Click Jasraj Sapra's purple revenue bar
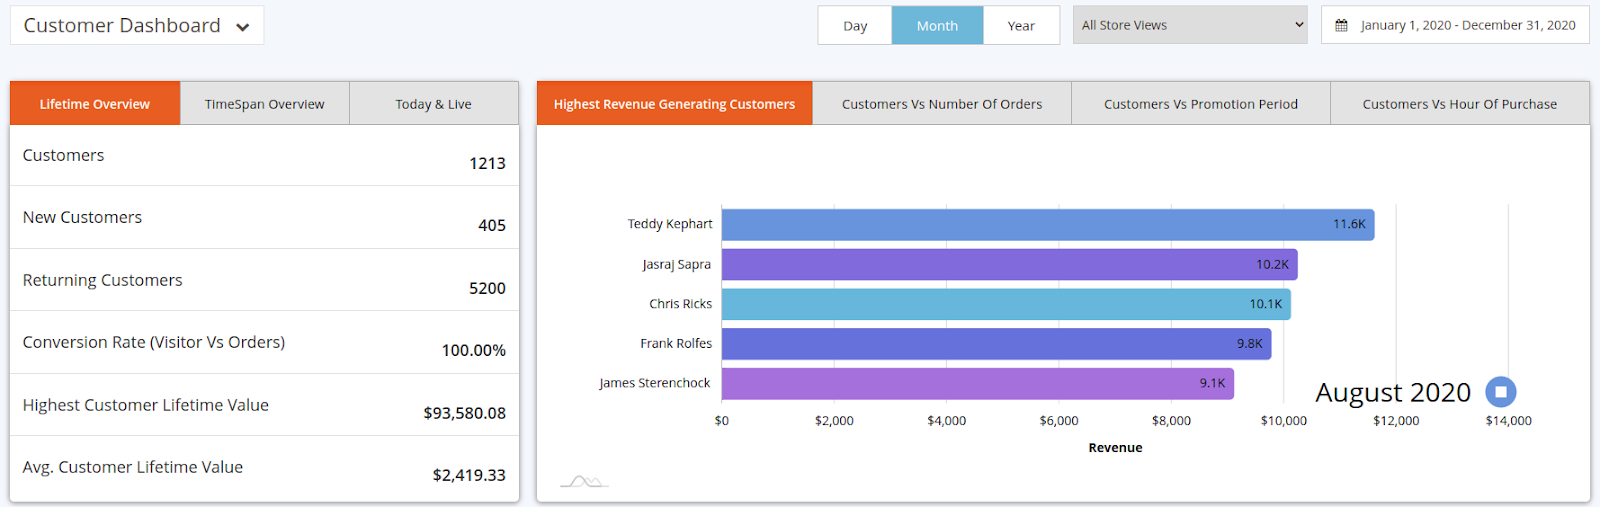 [x=1009, y=265]
